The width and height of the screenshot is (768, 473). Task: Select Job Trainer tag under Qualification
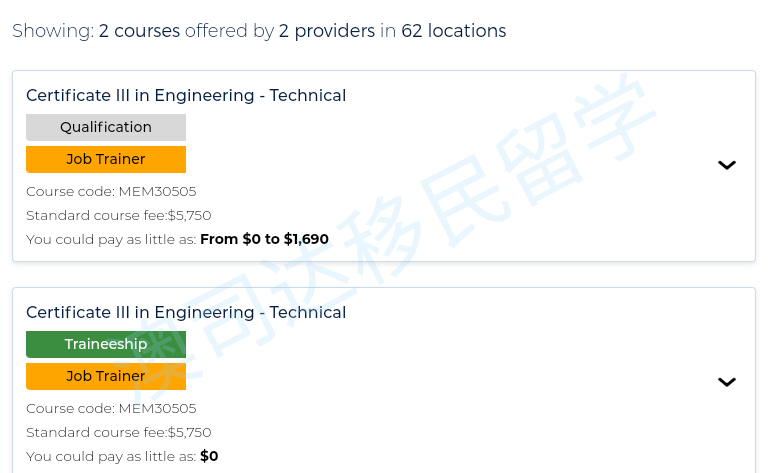(x=106, y=159)
